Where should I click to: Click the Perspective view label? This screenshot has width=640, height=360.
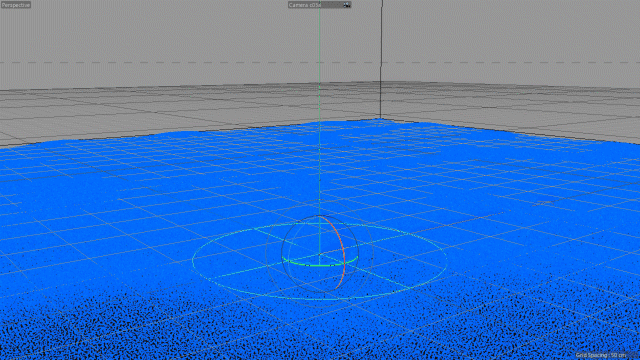(x=16, y=5)
